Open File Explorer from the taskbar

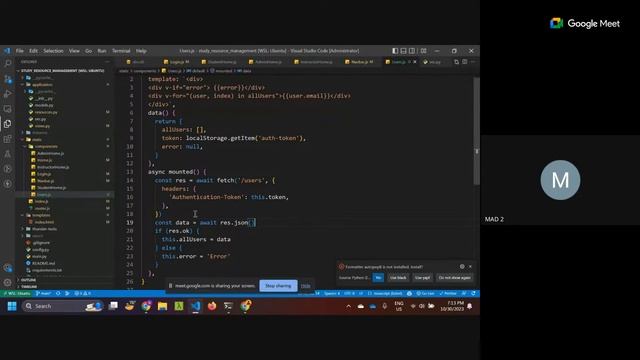pyautogui.click(x=162, y=306)
